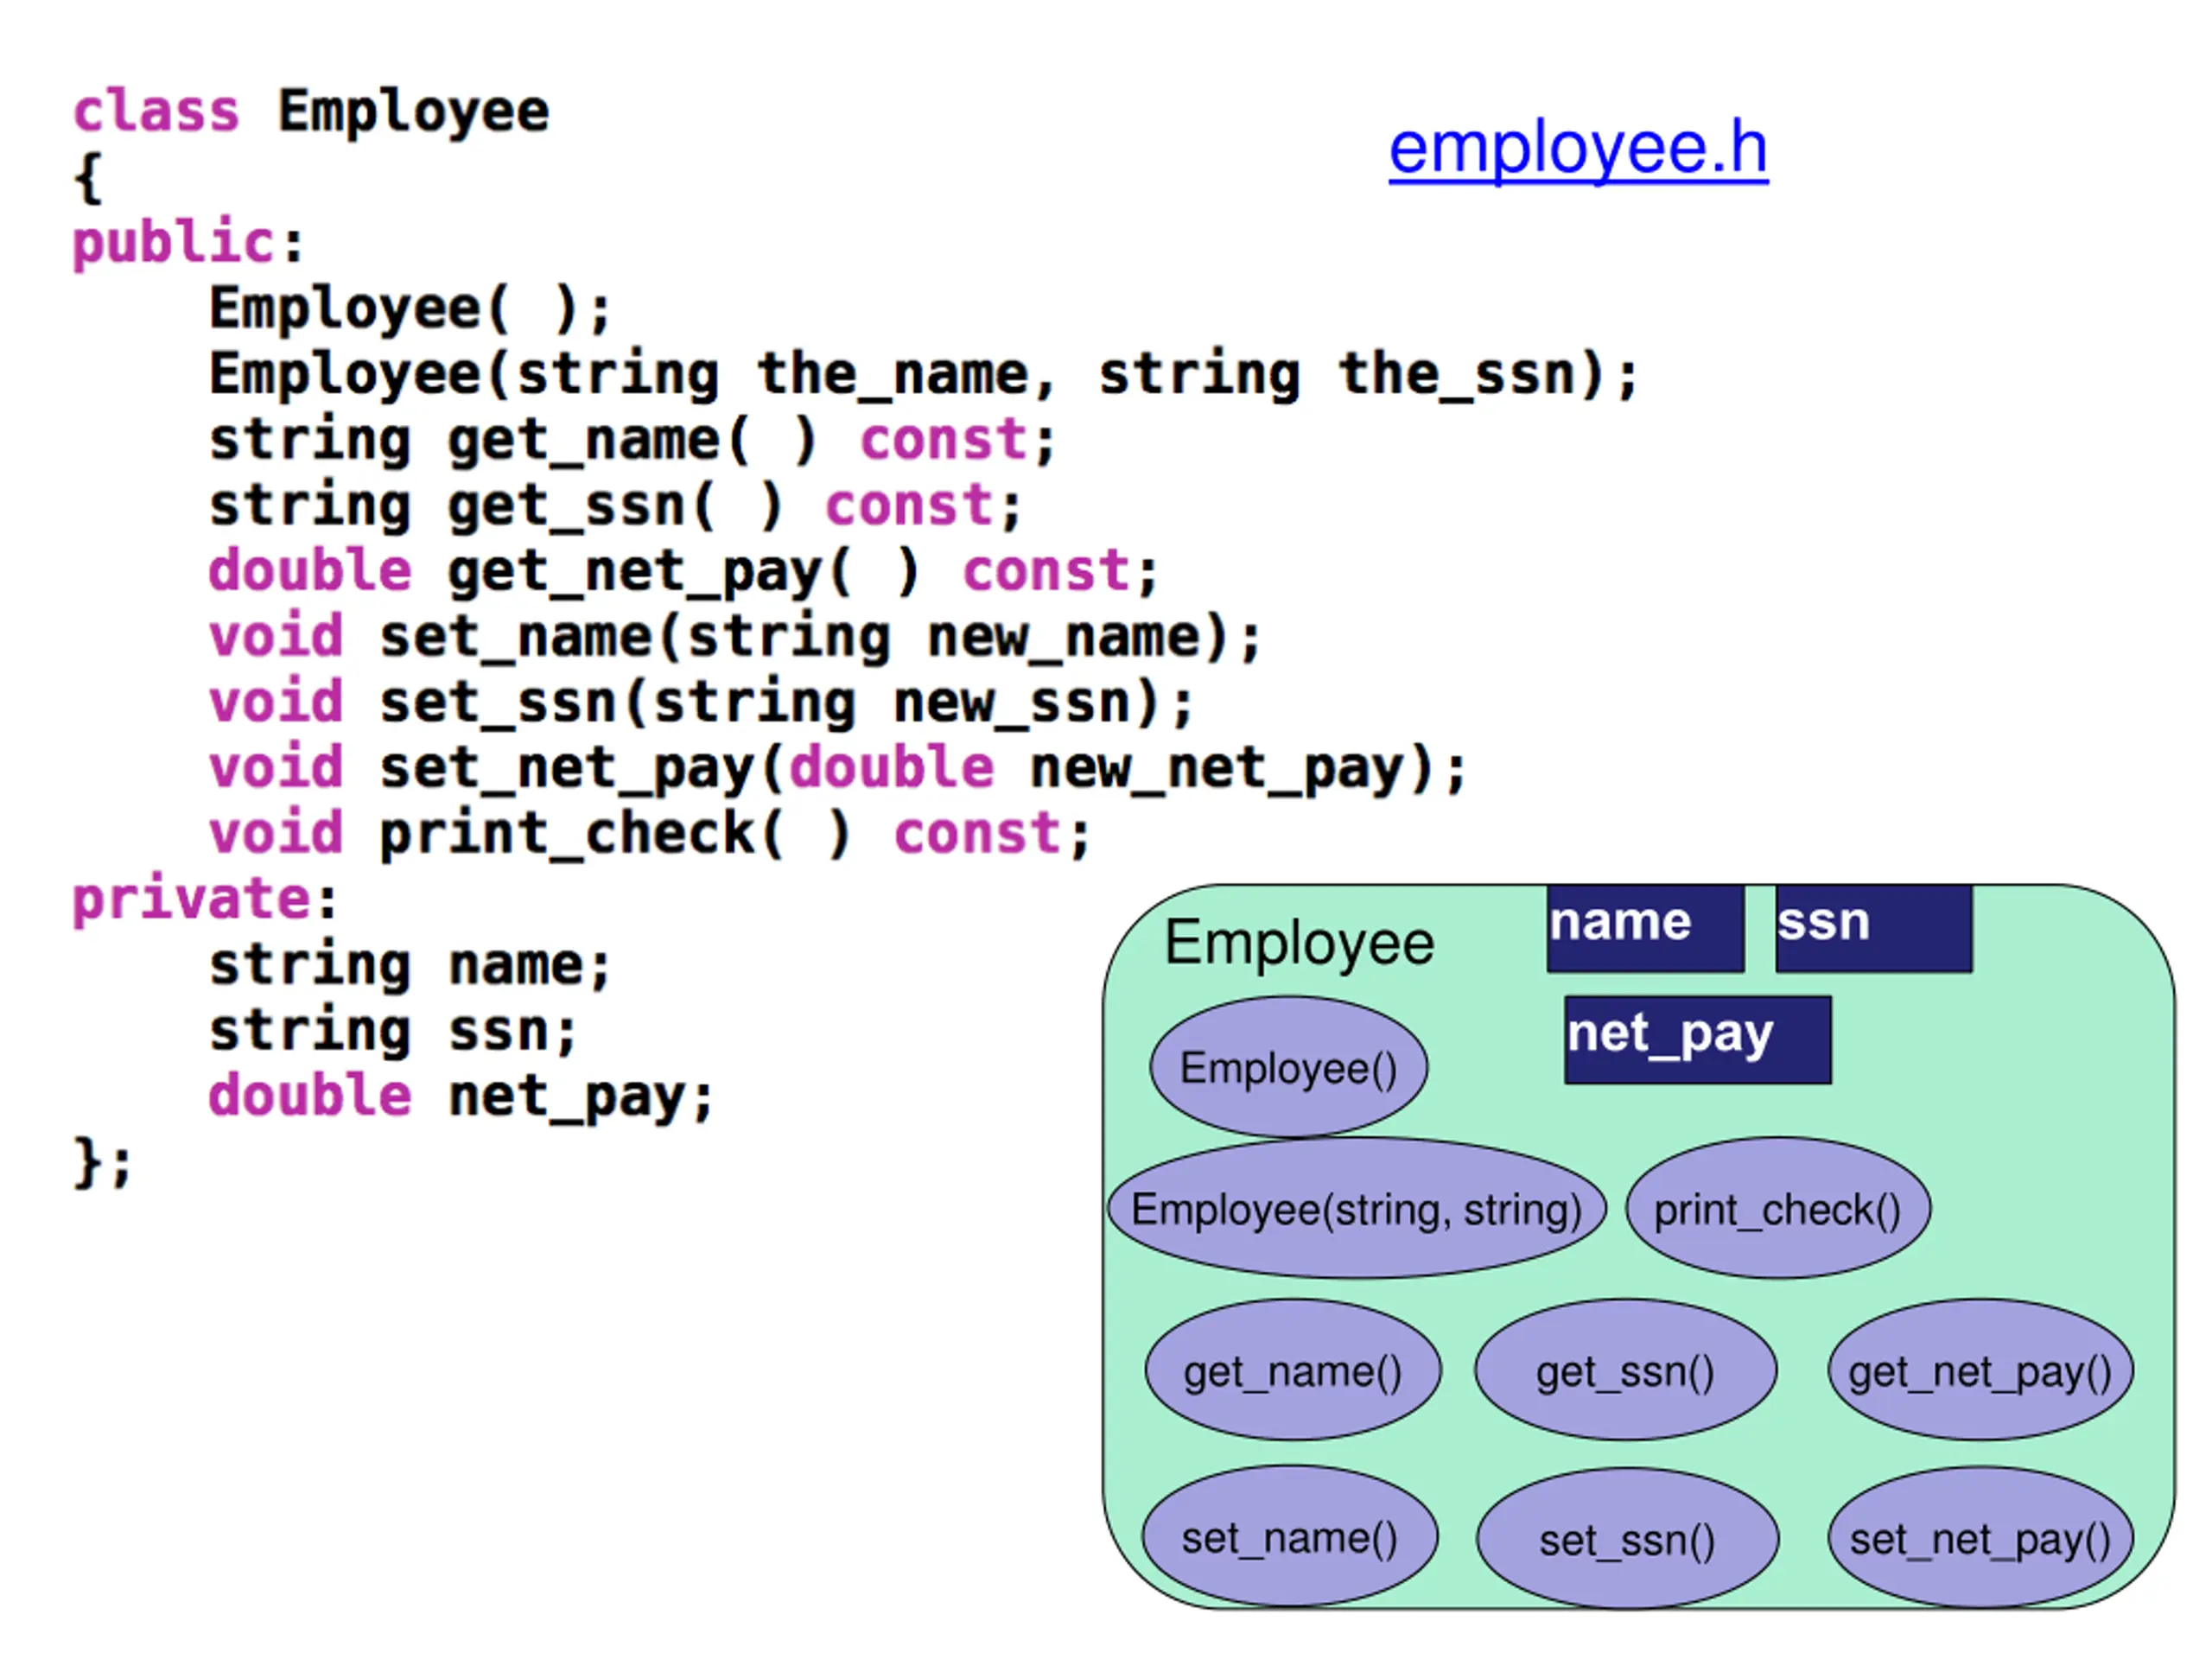Click the class keyword in the code

[156, 110]
